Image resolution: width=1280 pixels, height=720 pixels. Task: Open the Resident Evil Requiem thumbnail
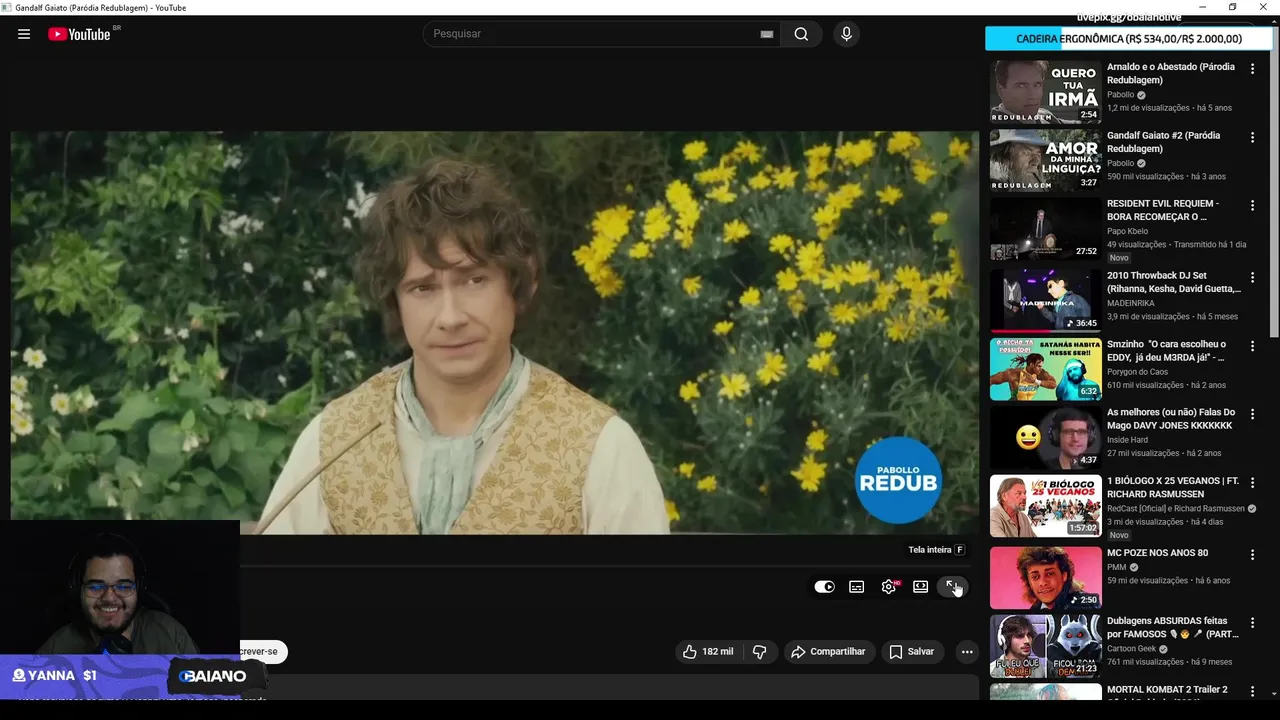[x=1045, y=229]
